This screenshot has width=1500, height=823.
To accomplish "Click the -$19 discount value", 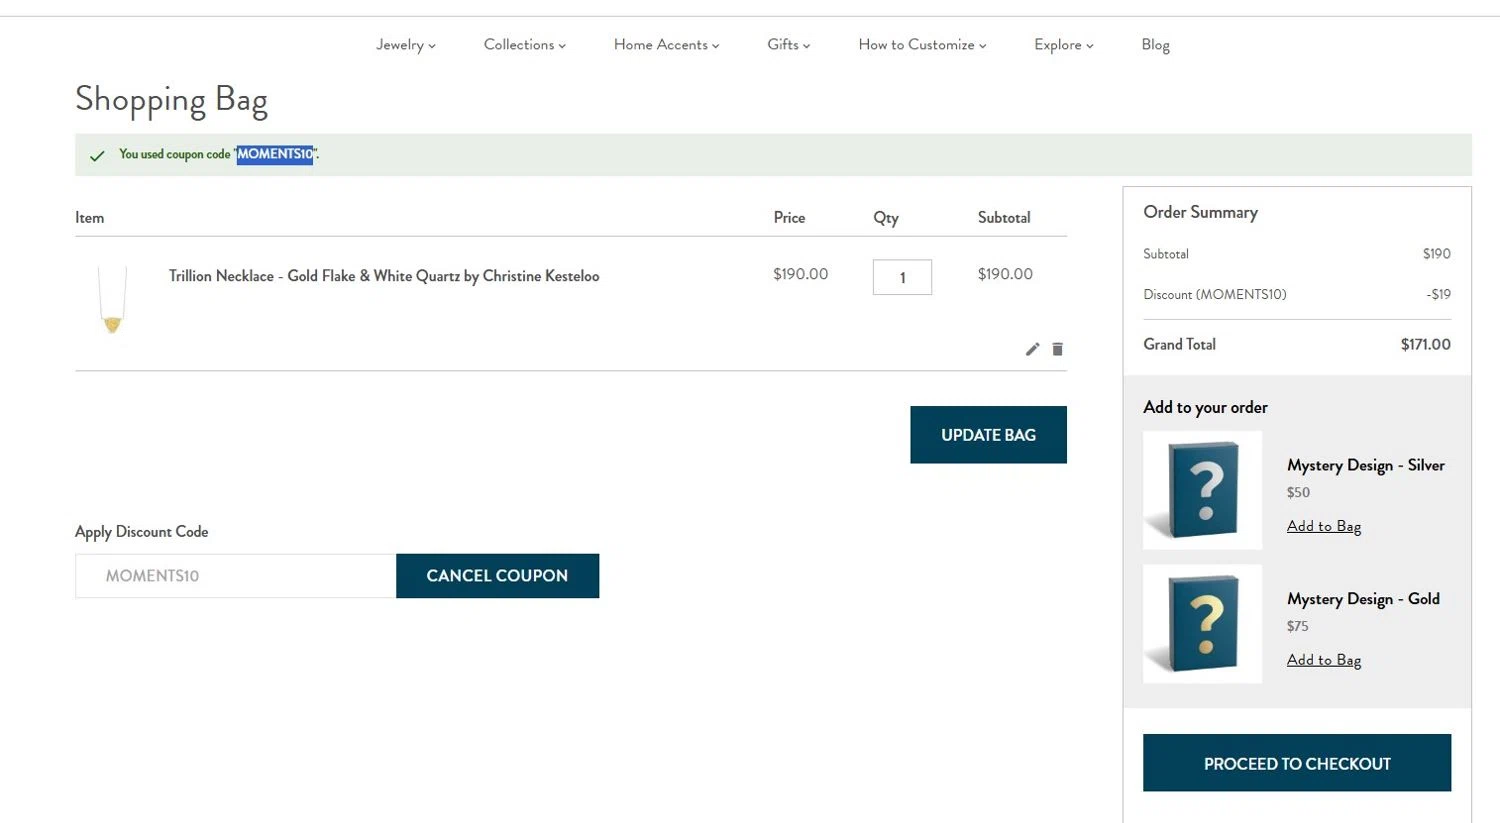I will tap(1438, 294).
